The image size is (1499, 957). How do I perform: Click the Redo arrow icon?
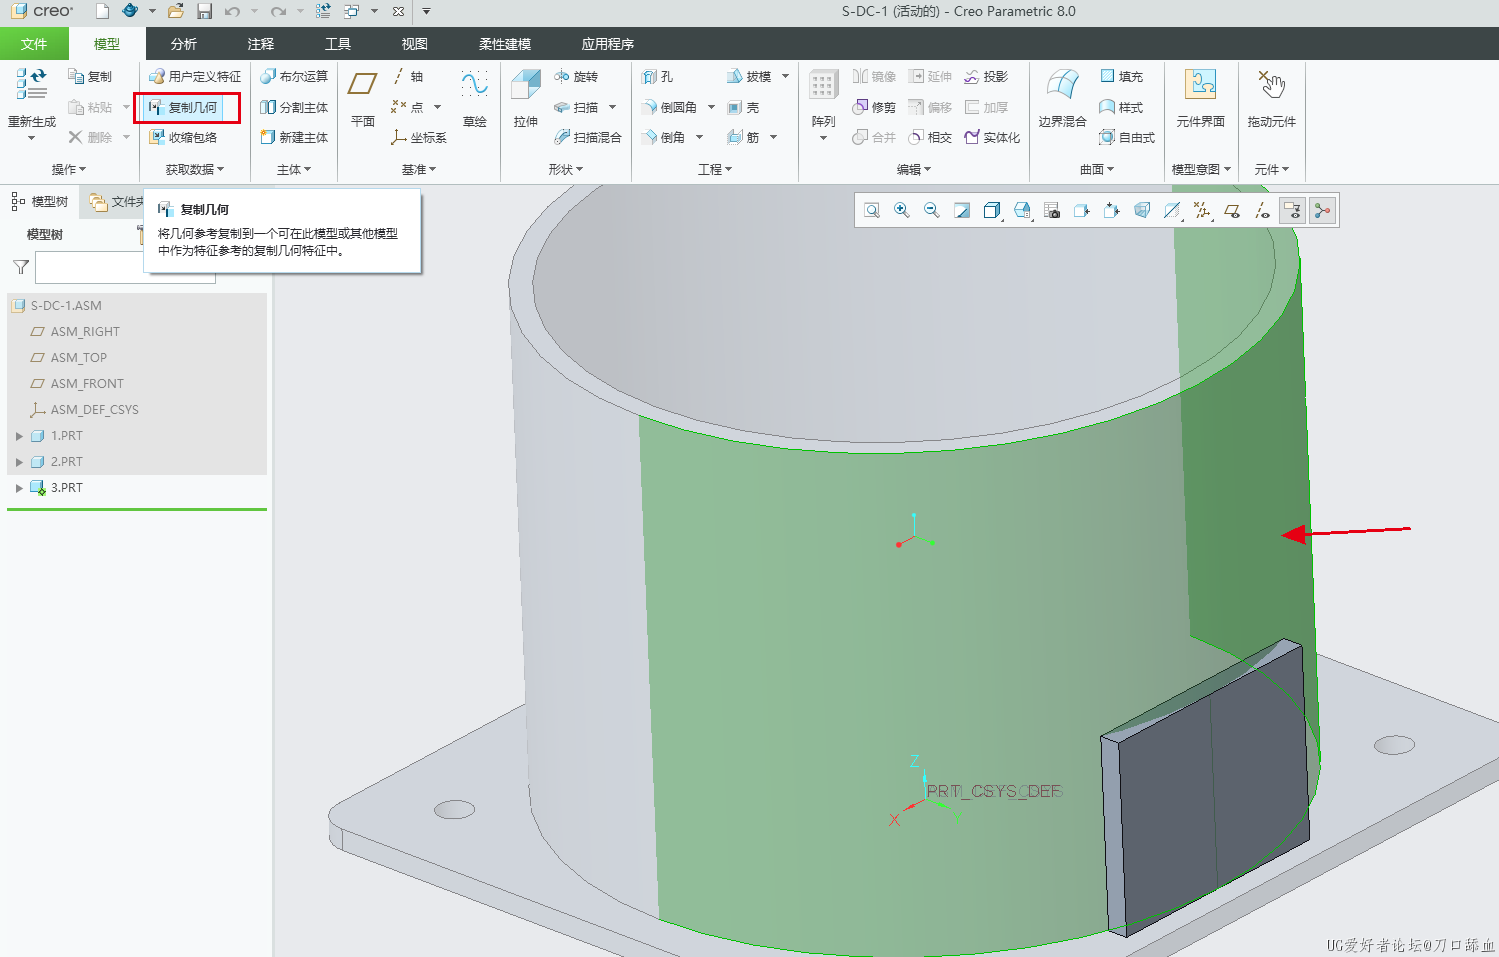click(x=278, y=11)
